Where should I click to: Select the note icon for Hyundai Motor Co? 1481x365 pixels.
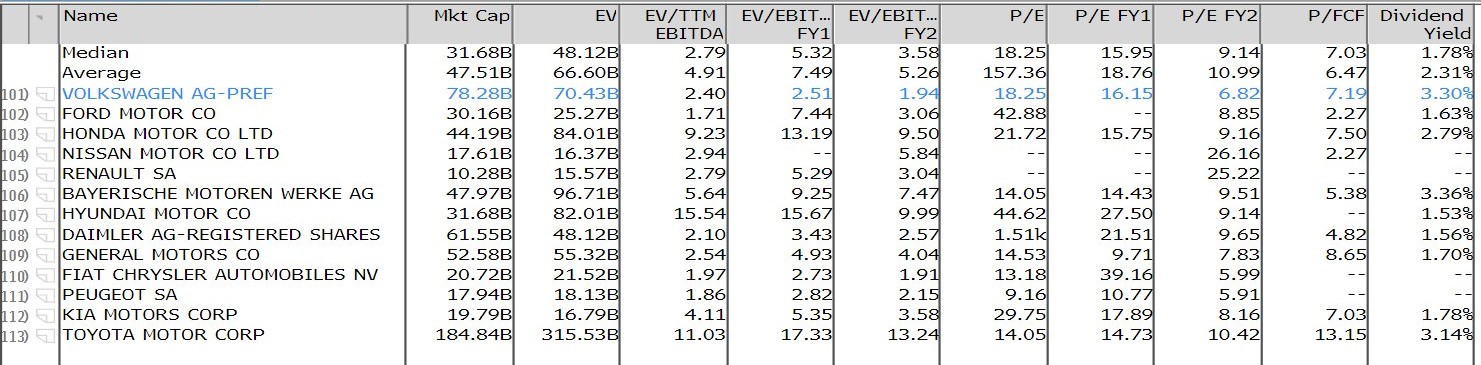[x=43, y=214]
